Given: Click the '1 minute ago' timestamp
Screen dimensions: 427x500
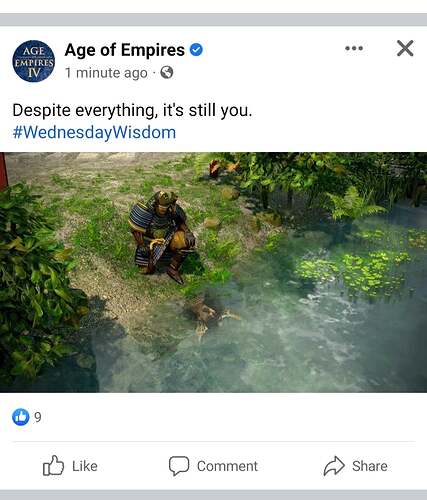Looking at the screenshot, I should (106, 73).
